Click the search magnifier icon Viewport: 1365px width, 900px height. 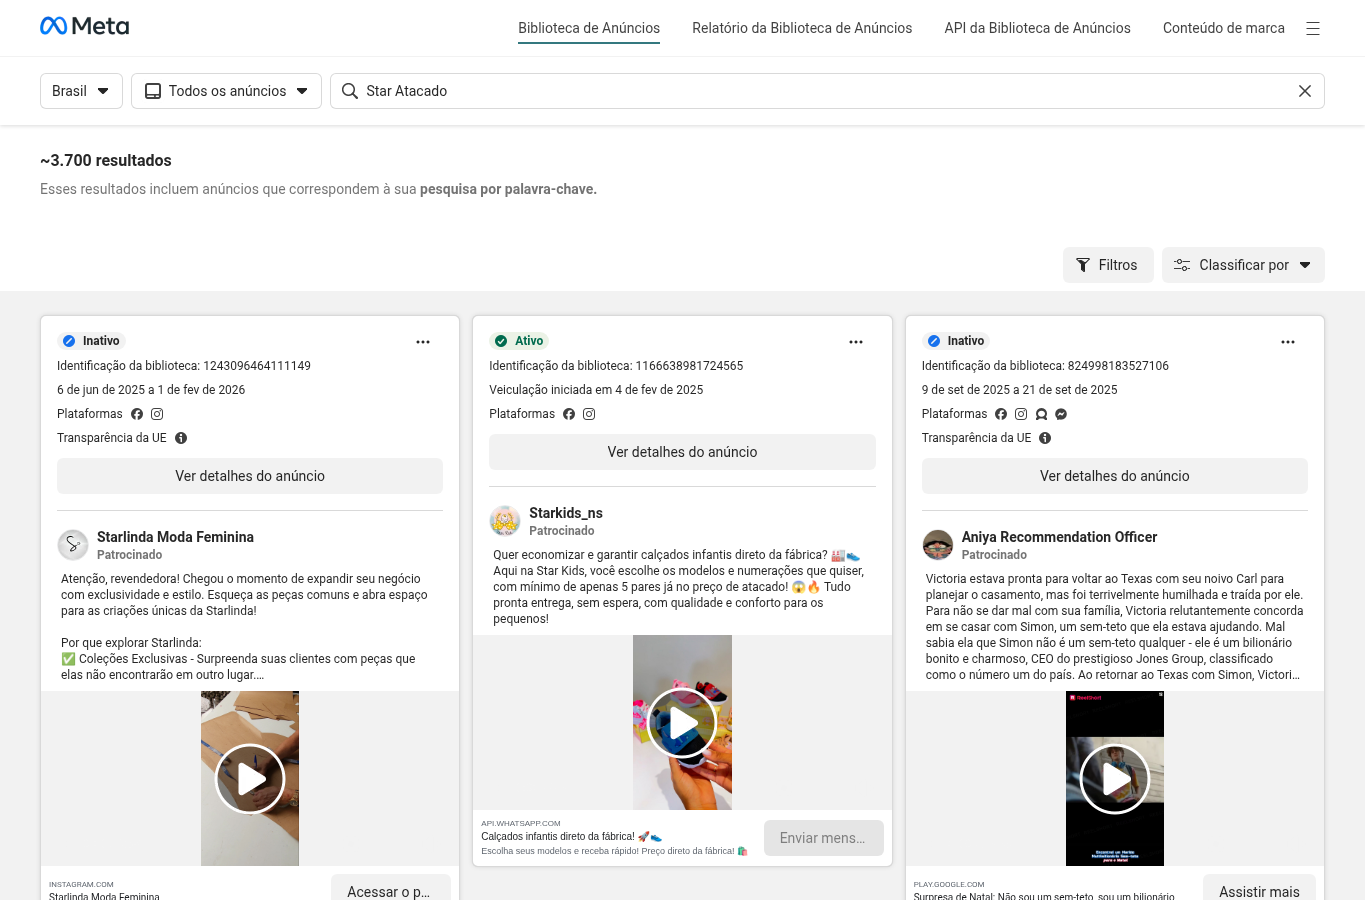coord(350,91)
